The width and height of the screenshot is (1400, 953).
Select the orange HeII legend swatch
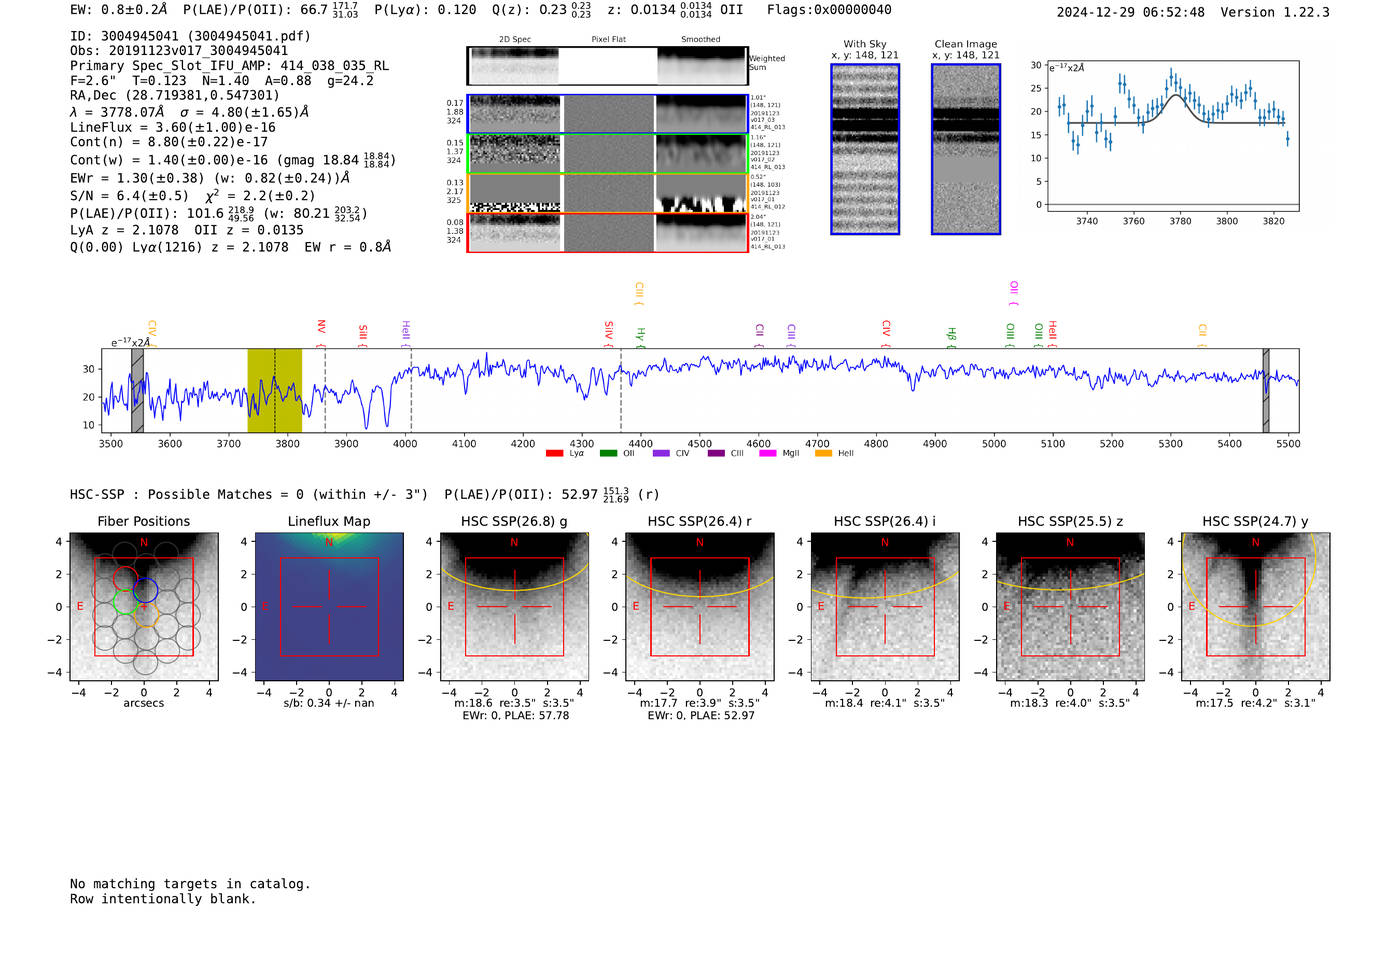click(x=823, y=454)
